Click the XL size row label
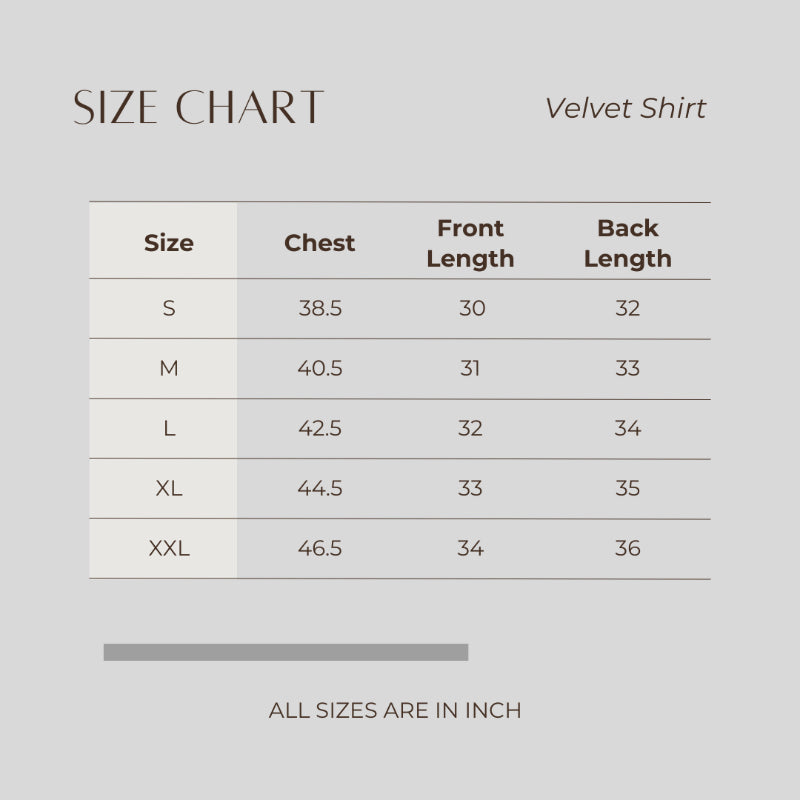 click(169, 489)
